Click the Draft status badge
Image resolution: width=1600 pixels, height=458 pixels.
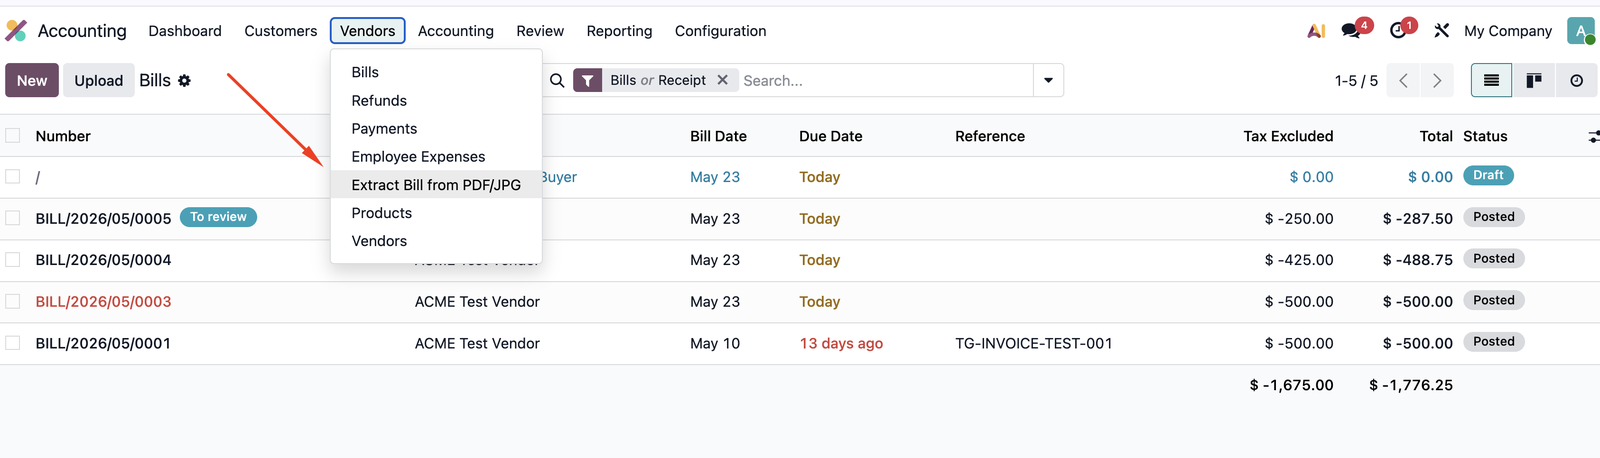1488,175
